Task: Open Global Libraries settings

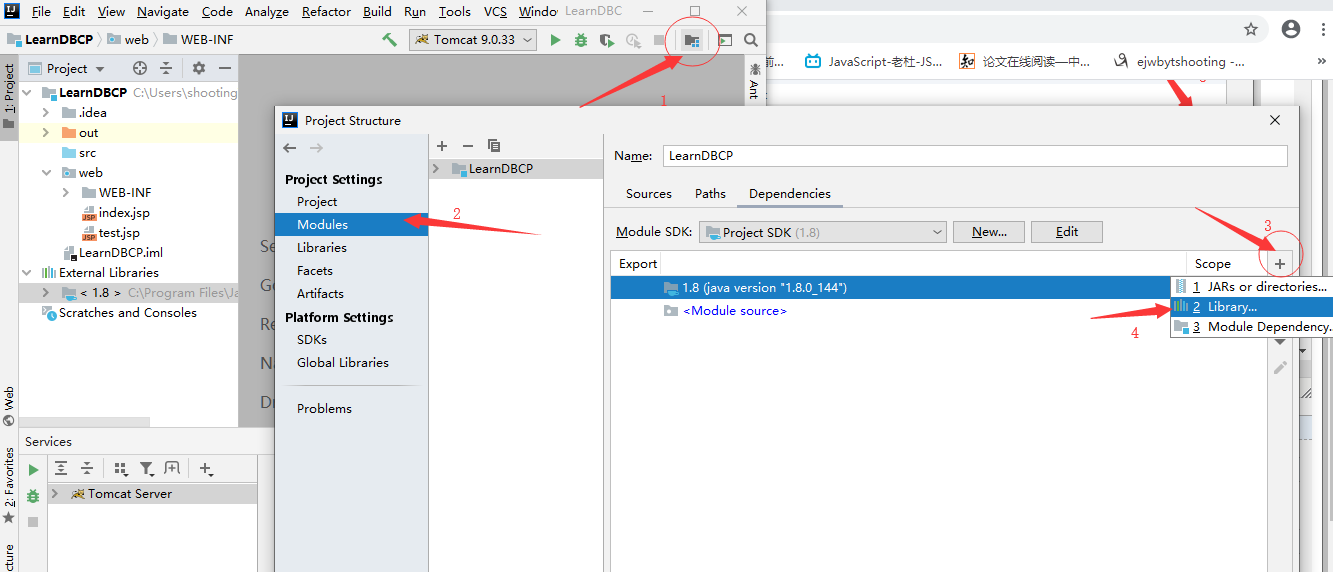Action: [x=343, y=363]
